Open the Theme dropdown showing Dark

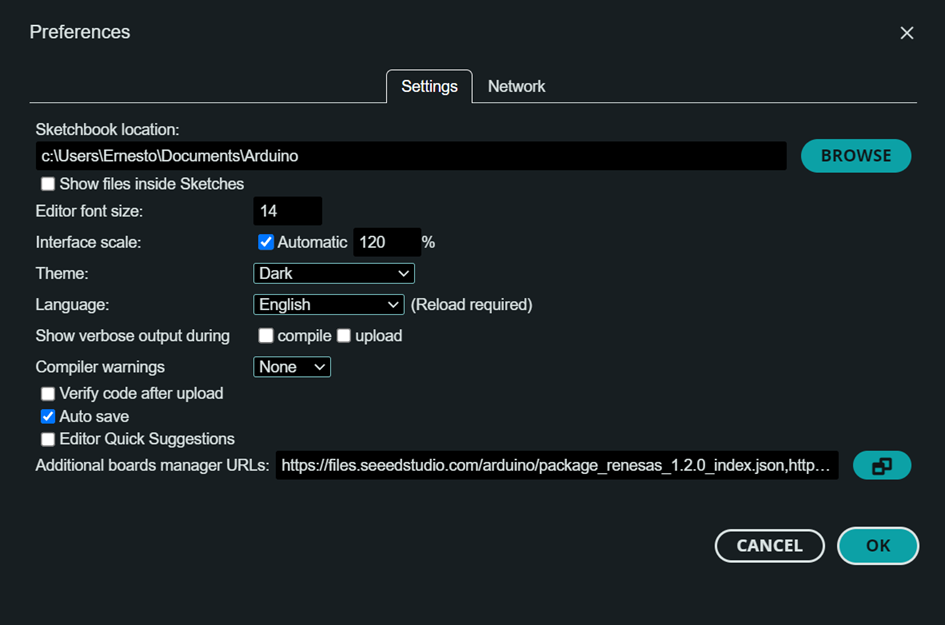tap(334, 274)
